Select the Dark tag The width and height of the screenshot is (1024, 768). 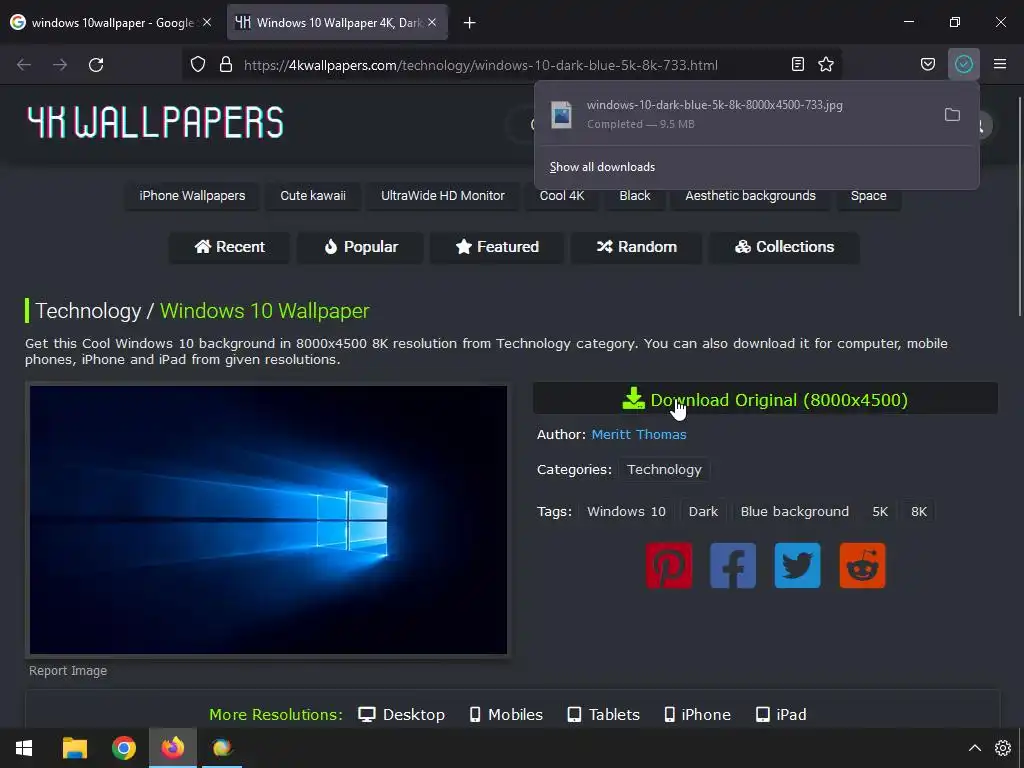click(703, 511)
